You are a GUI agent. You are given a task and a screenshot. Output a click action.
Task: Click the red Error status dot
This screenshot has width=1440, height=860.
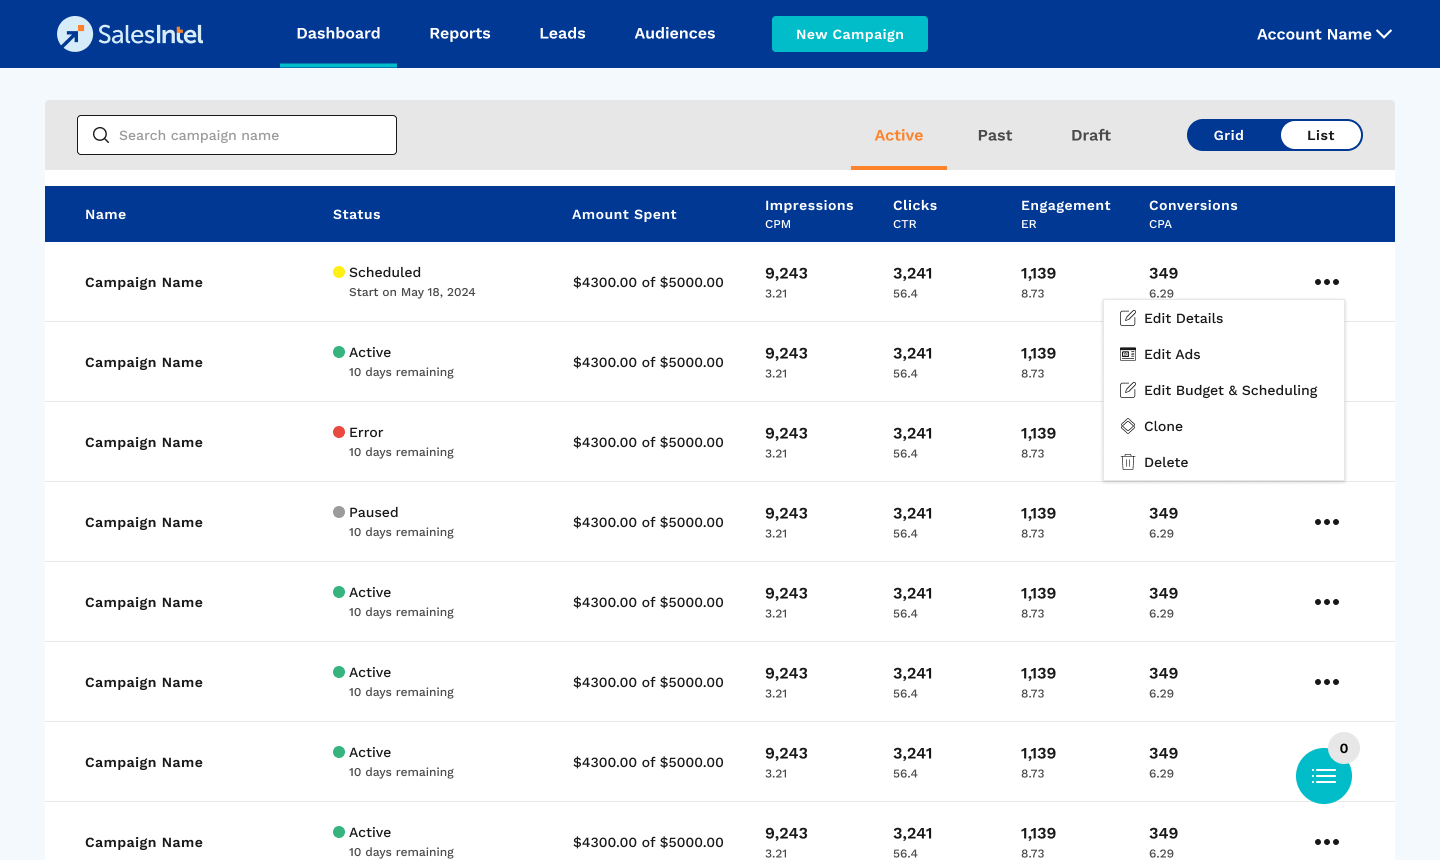click(x=339, y=432)
